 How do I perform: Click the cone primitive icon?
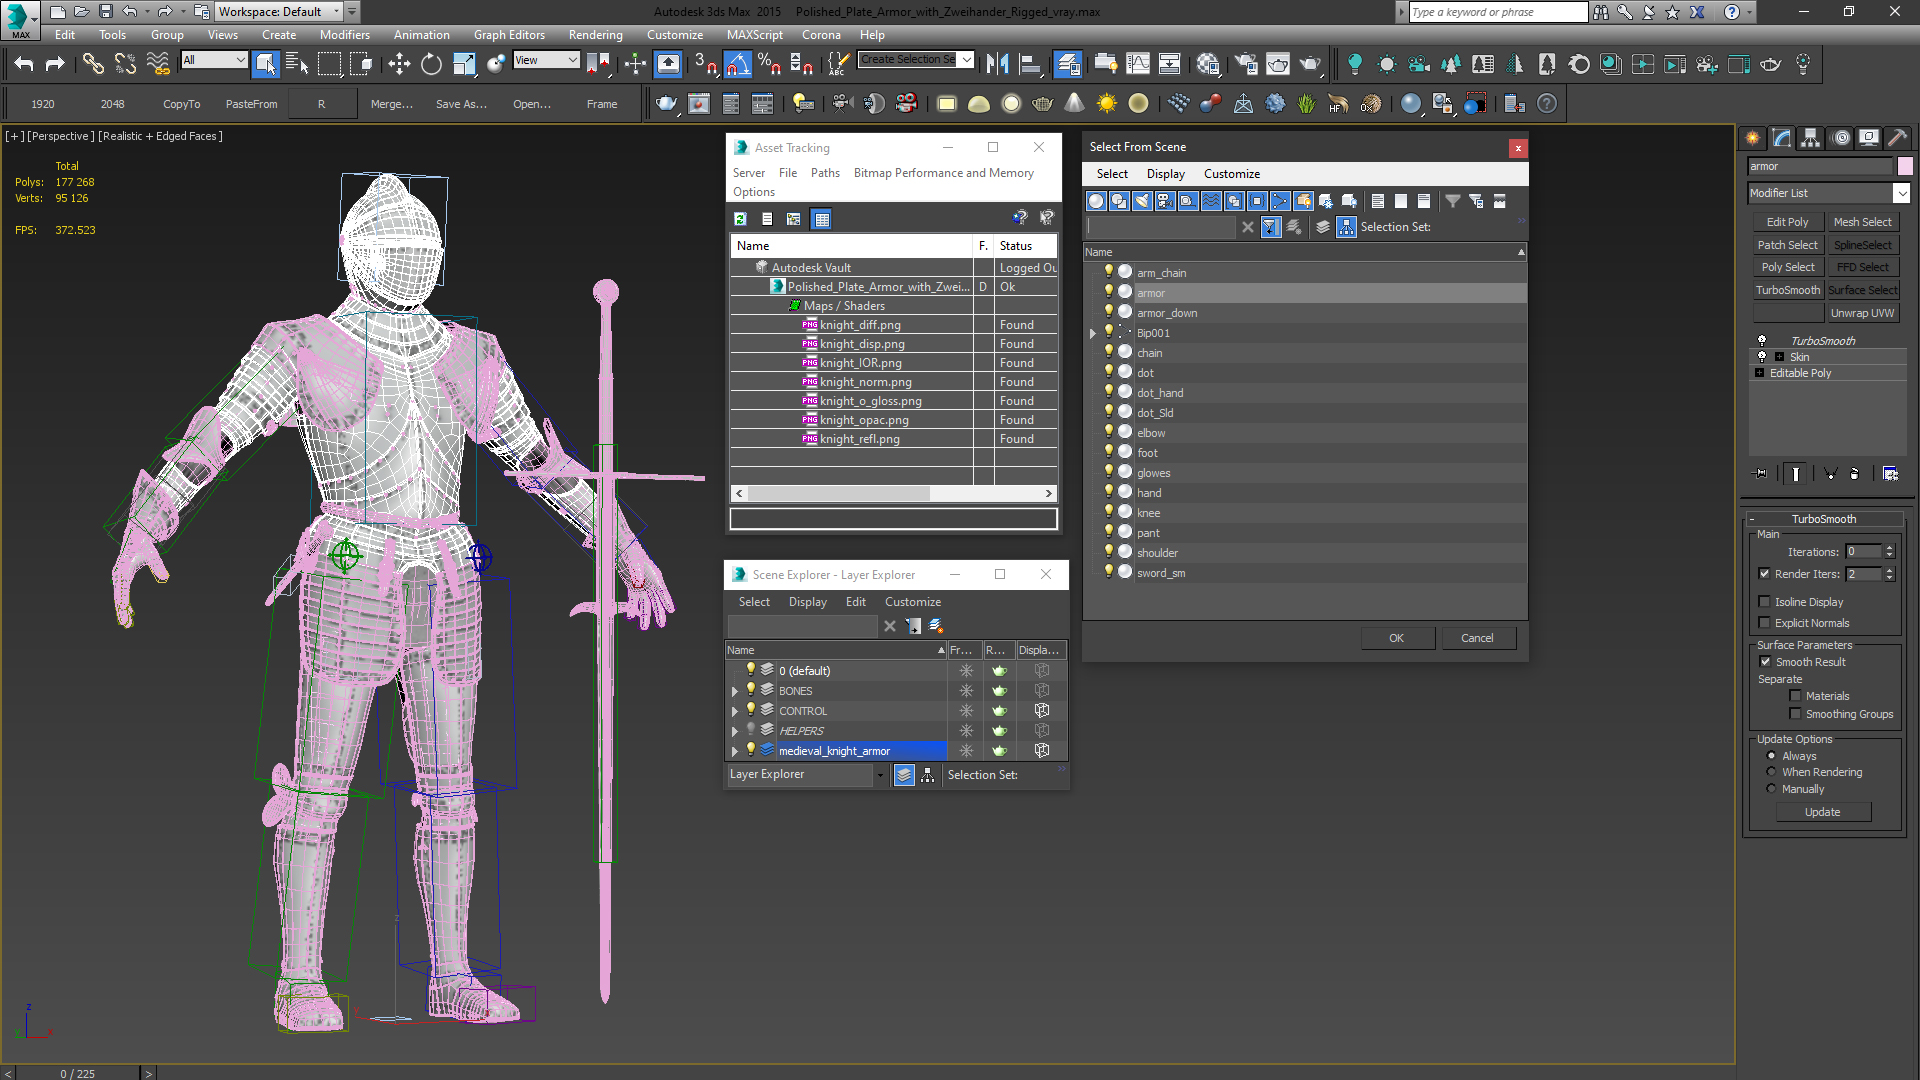pos(1074,103)
